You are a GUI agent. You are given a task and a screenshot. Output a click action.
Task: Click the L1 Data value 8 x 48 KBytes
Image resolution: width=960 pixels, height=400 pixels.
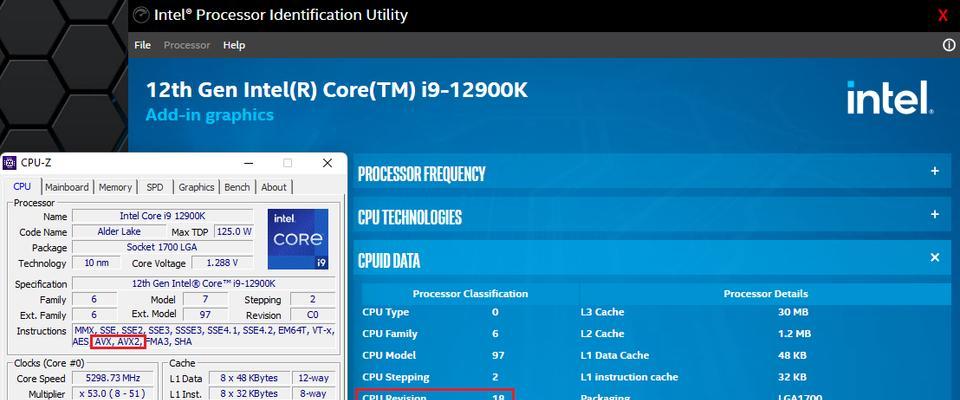click(249, 378)
